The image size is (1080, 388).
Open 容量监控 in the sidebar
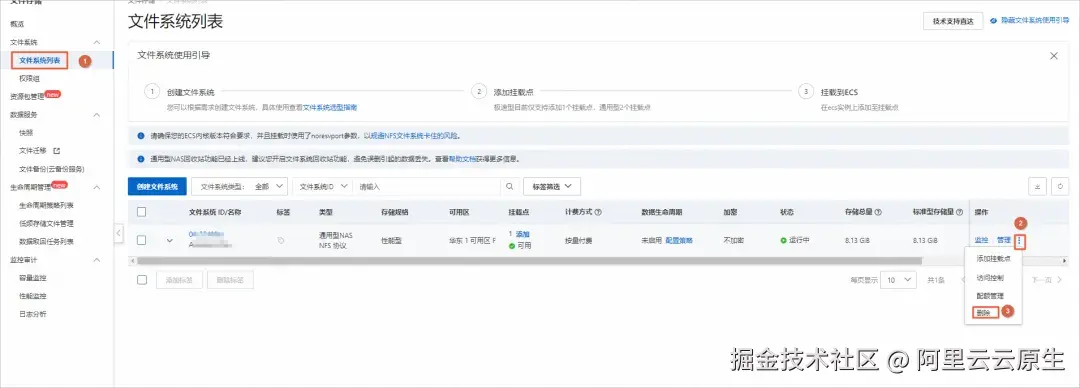tap(33, 278)
